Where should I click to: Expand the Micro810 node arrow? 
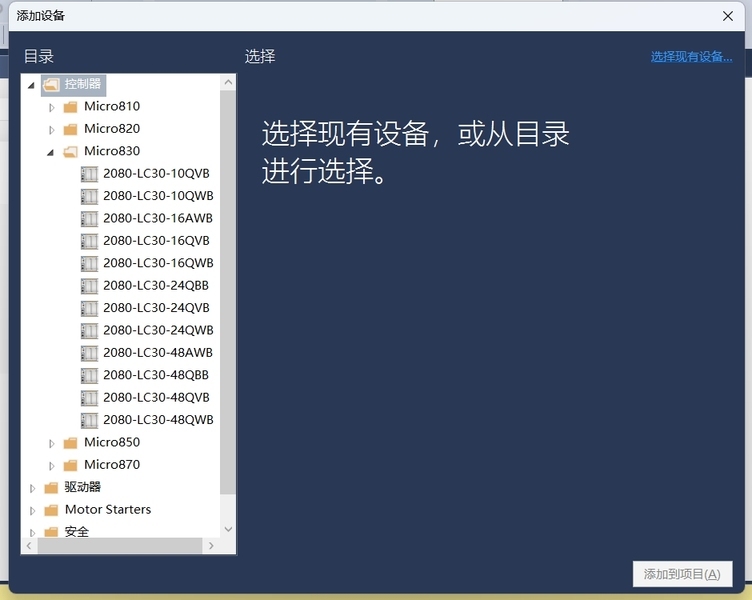coord(51,107)
